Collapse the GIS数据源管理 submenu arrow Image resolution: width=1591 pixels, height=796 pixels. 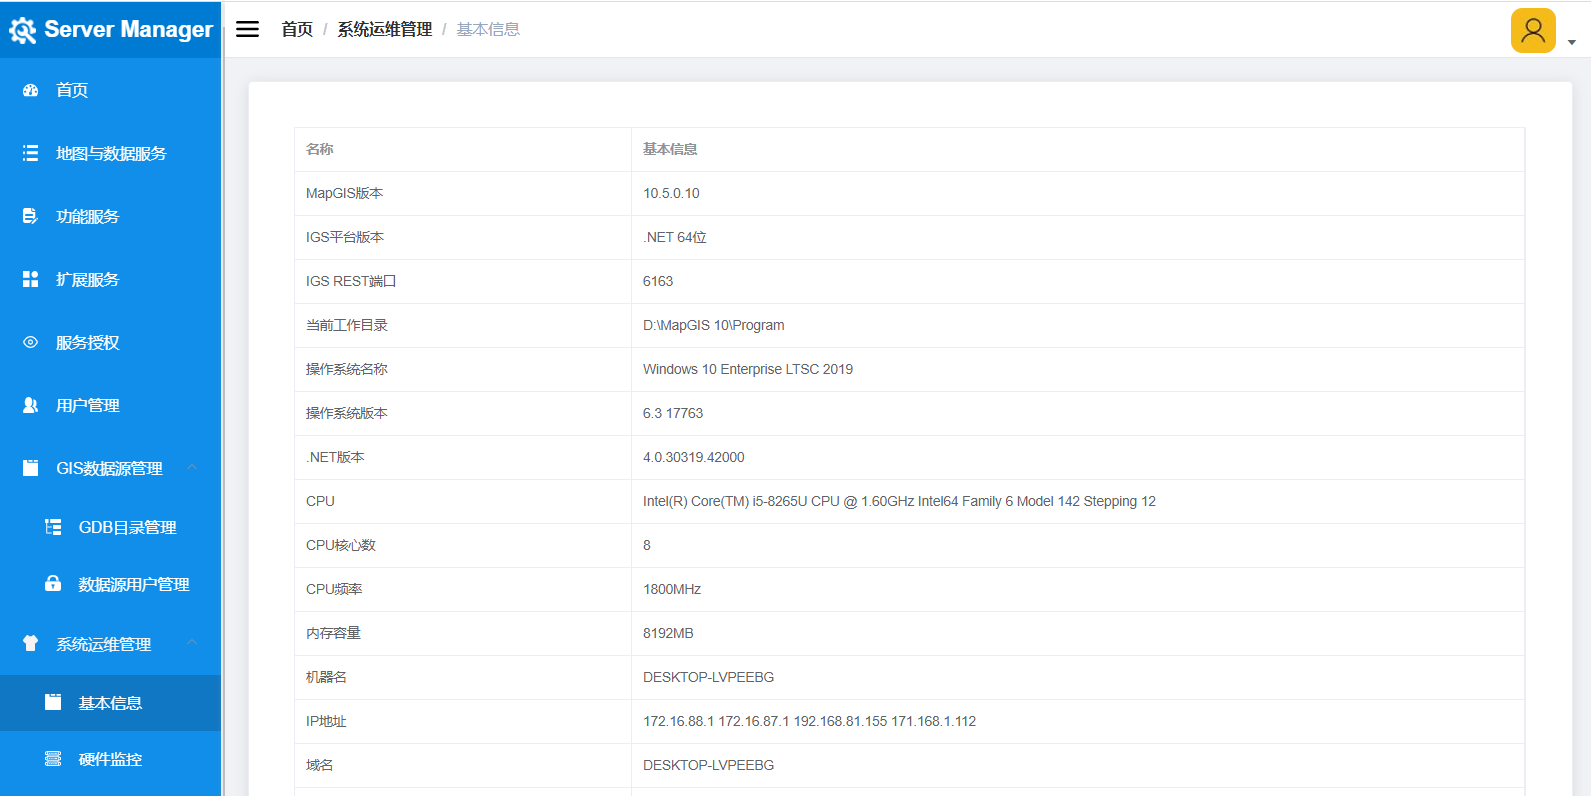coord(192,467)
